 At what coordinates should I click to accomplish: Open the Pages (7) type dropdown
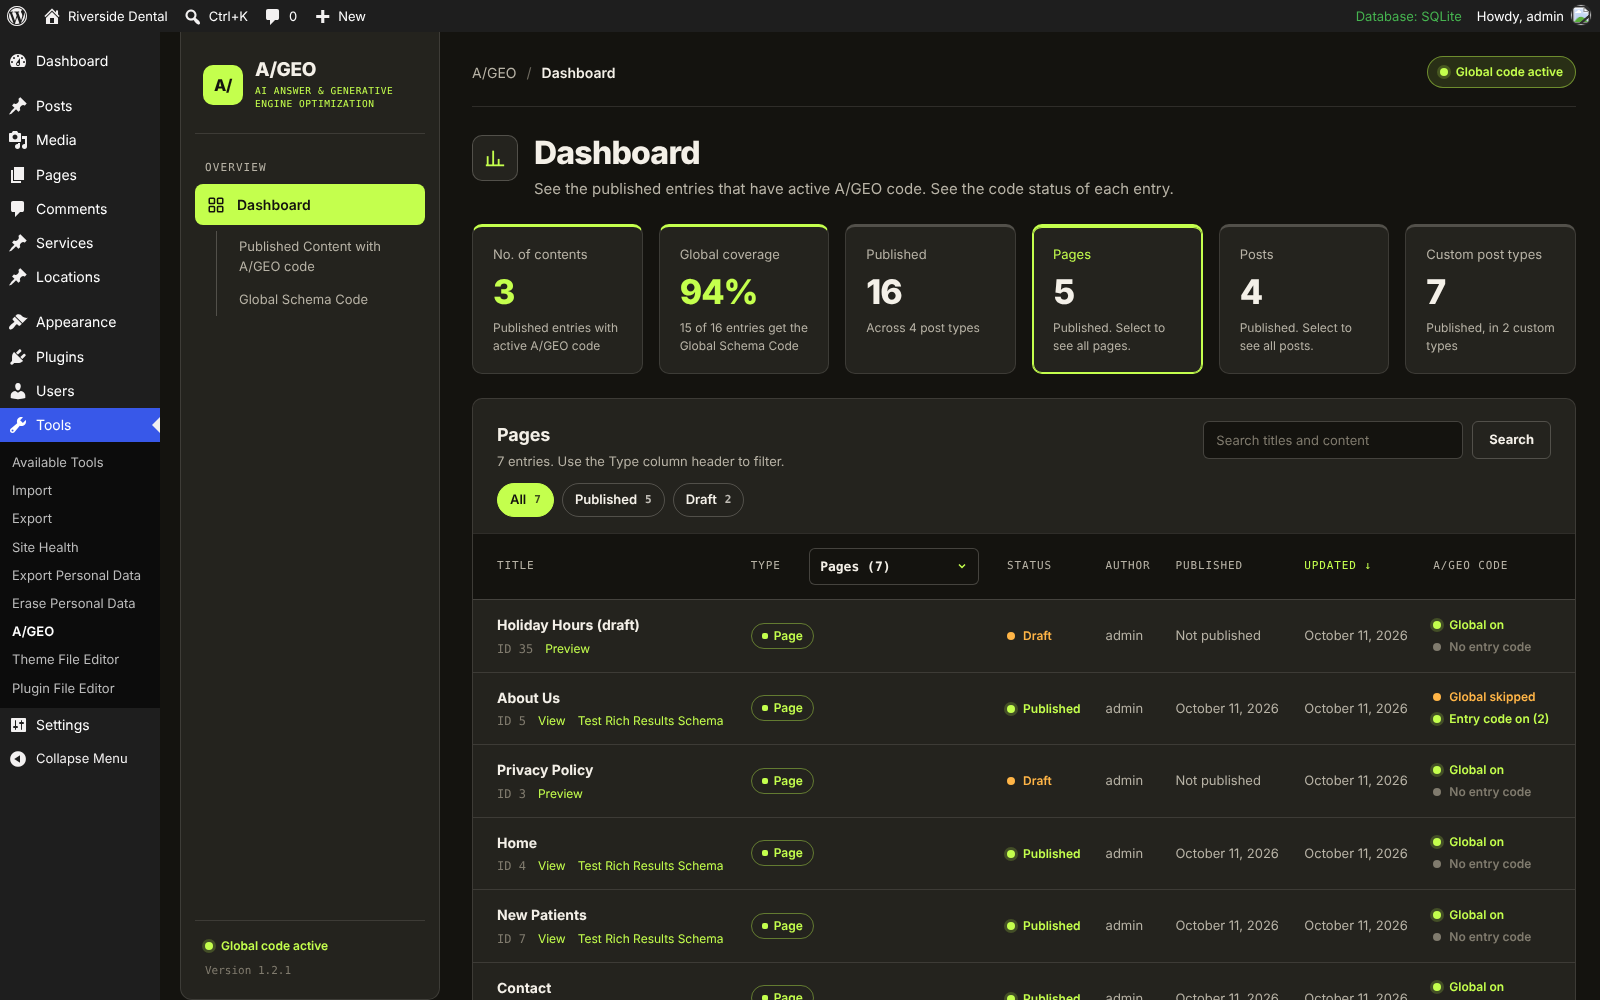click(x=893, y=566)
